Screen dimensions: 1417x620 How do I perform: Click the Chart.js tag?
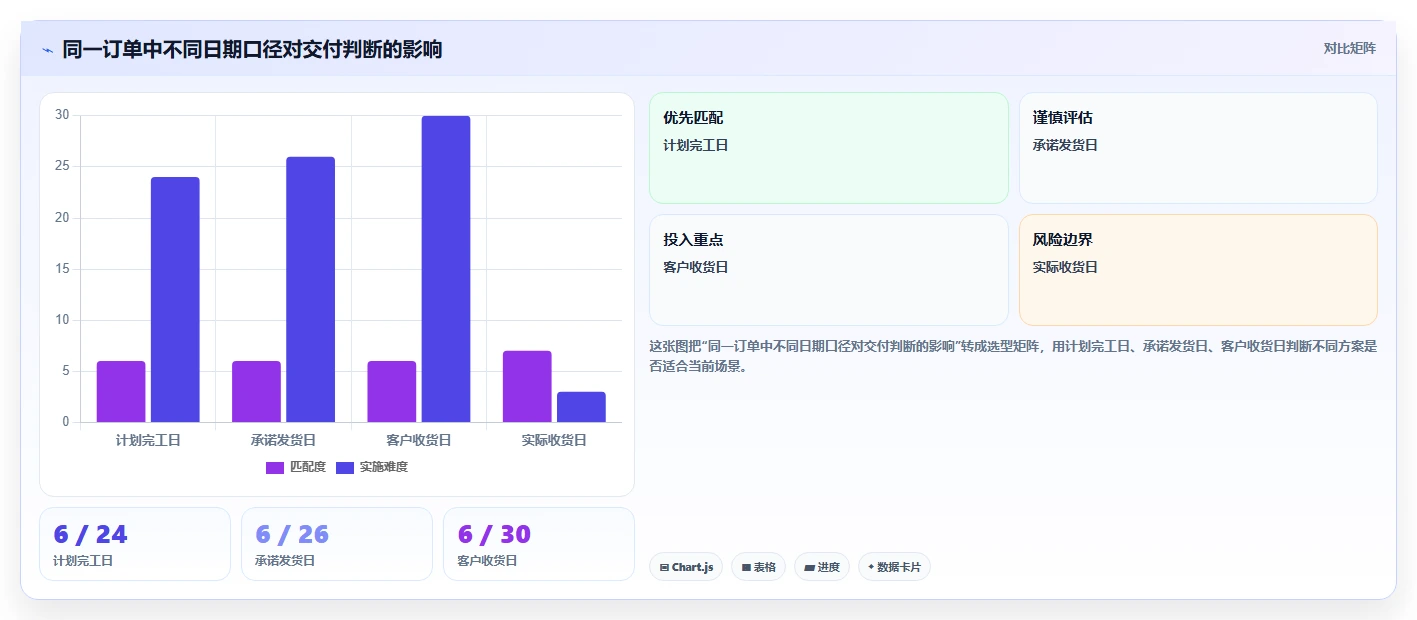tap(686, 567)
